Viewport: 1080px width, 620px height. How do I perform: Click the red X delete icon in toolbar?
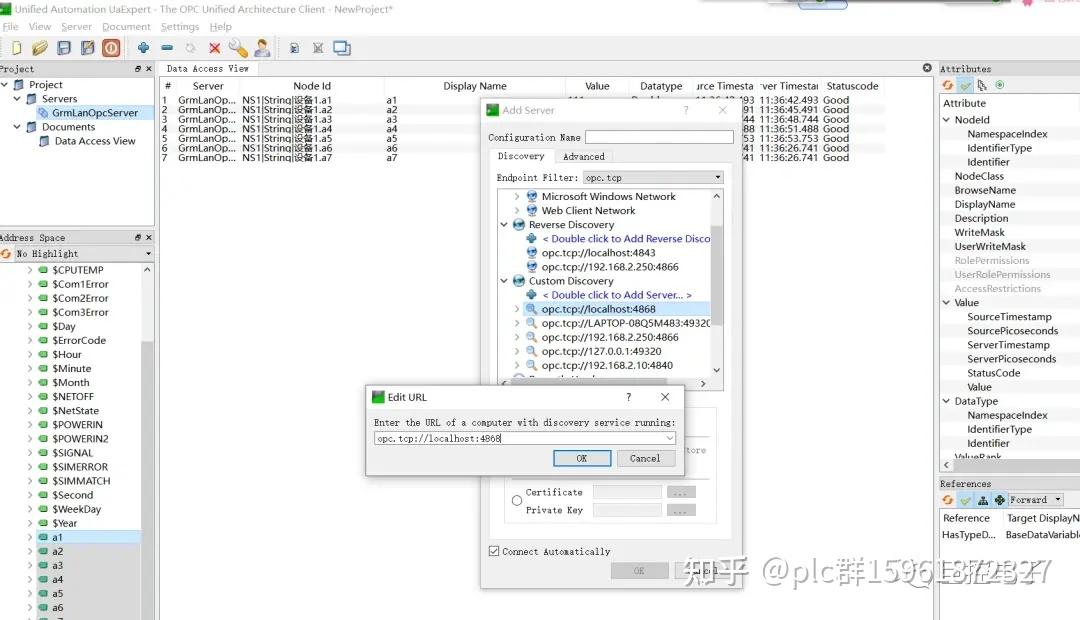tap(213, 47)
